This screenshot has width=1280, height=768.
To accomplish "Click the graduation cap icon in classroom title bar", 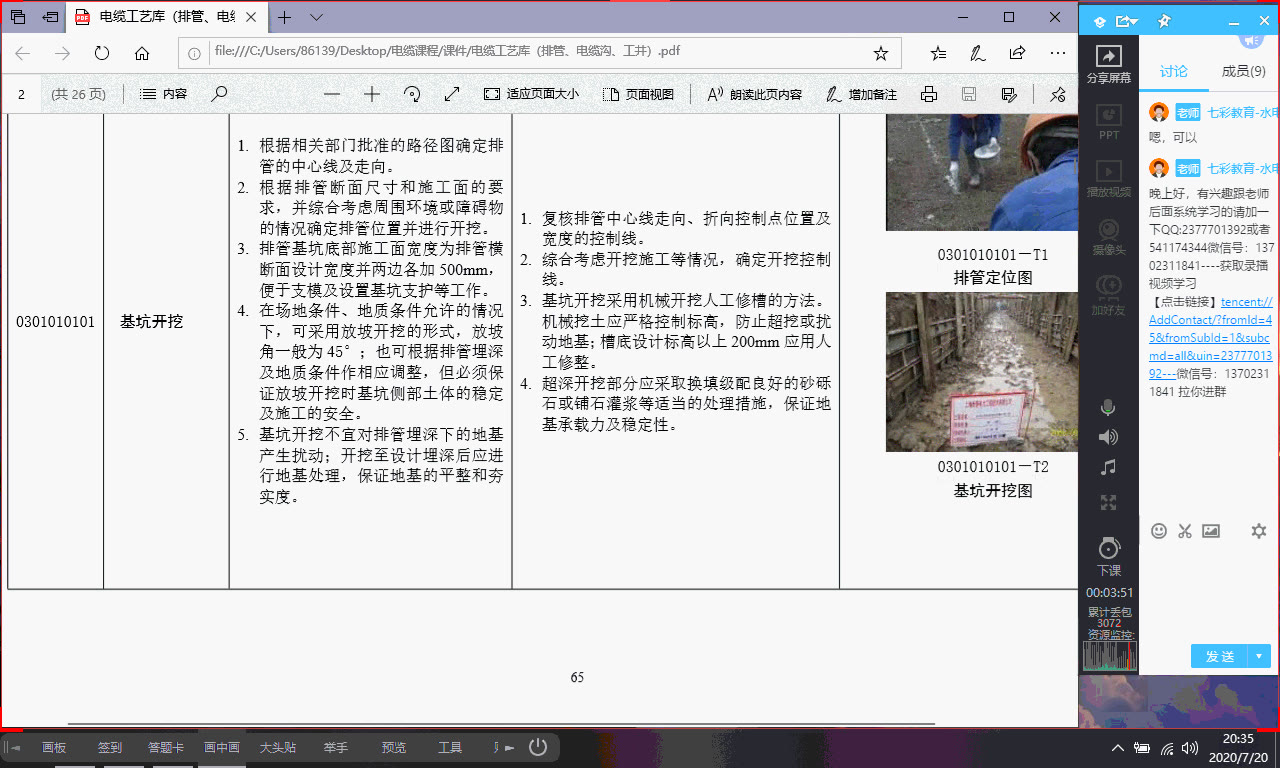I will 1099,21.
